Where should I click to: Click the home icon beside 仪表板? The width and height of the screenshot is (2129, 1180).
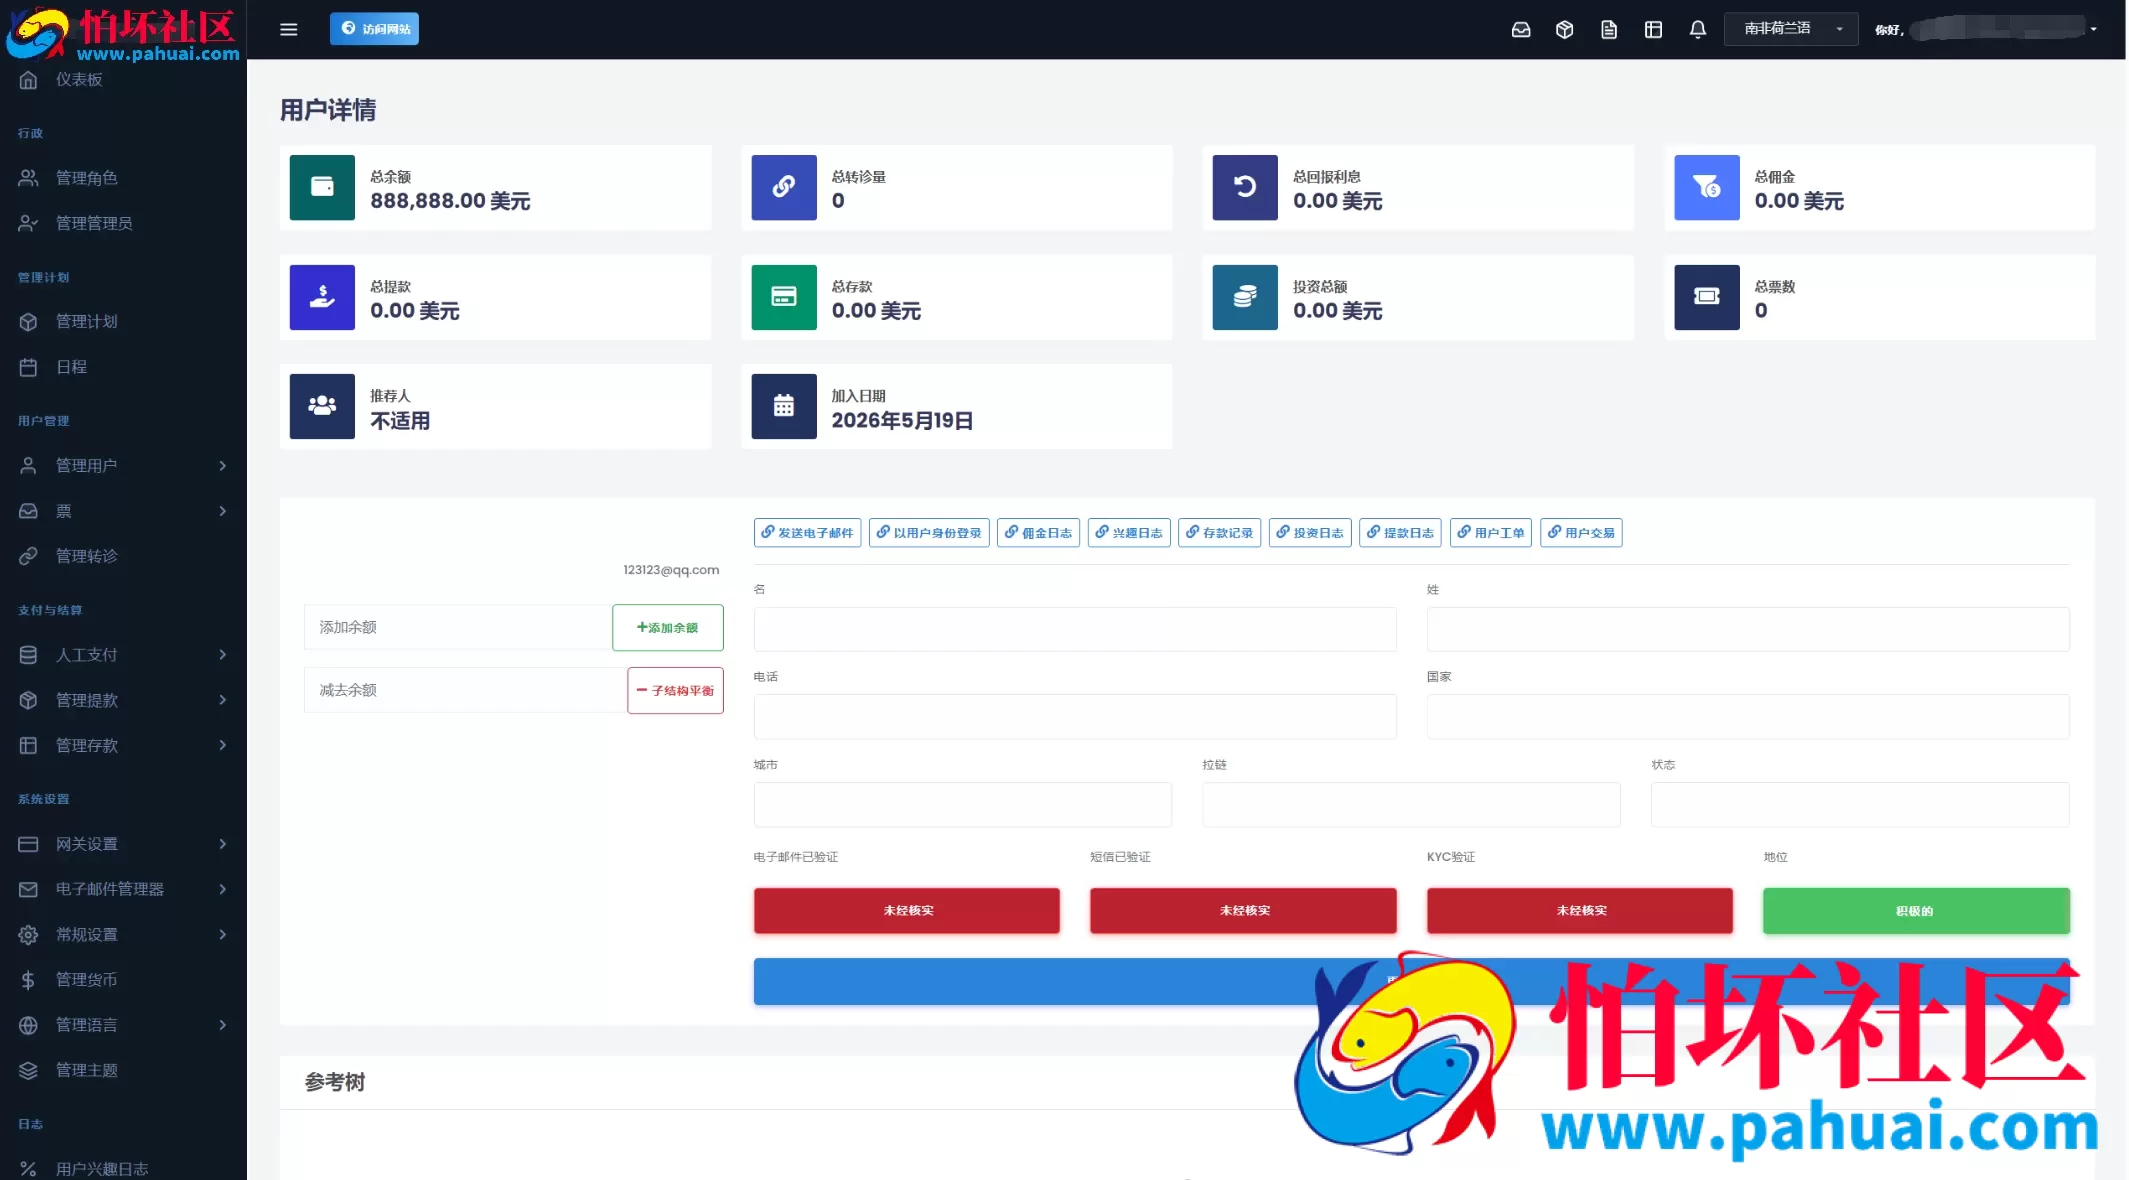[28, 80]
